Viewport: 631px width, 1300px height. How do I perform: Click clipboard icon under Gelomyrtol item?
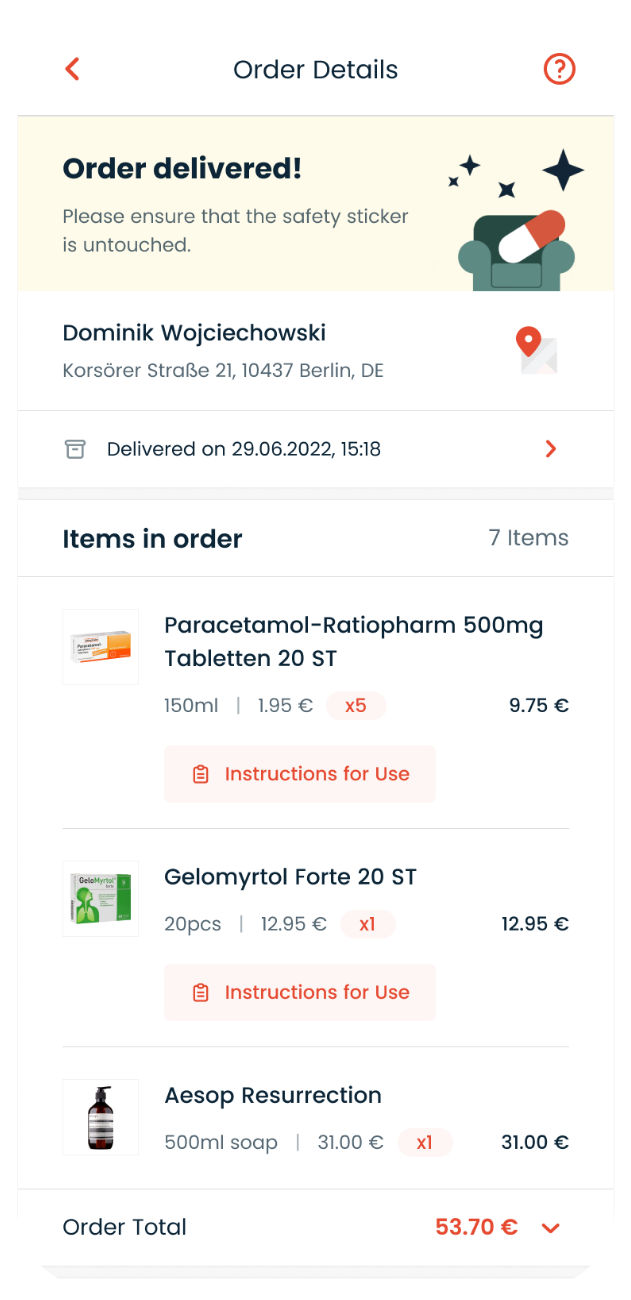201,993
